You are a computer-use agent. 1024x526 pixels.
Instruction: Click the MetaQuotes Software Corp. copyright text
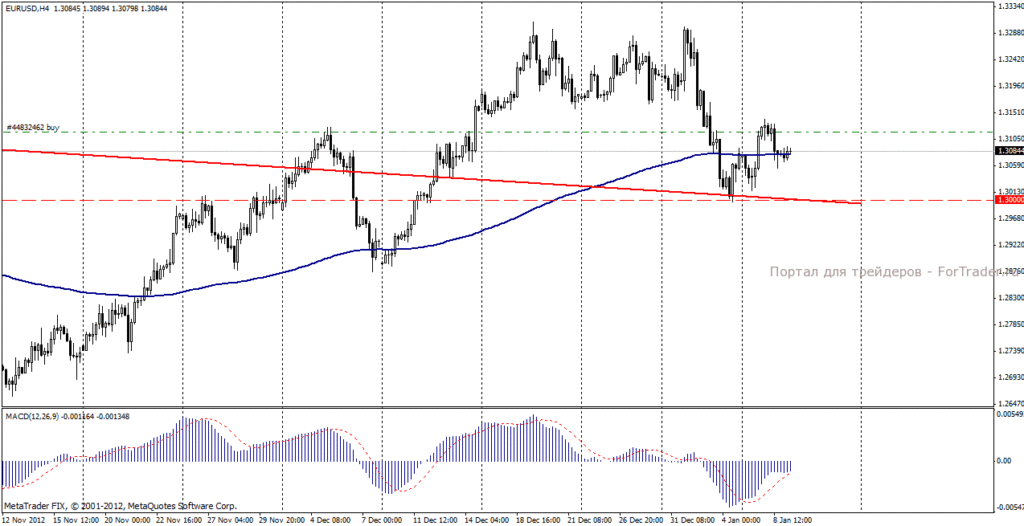point(121,506)
